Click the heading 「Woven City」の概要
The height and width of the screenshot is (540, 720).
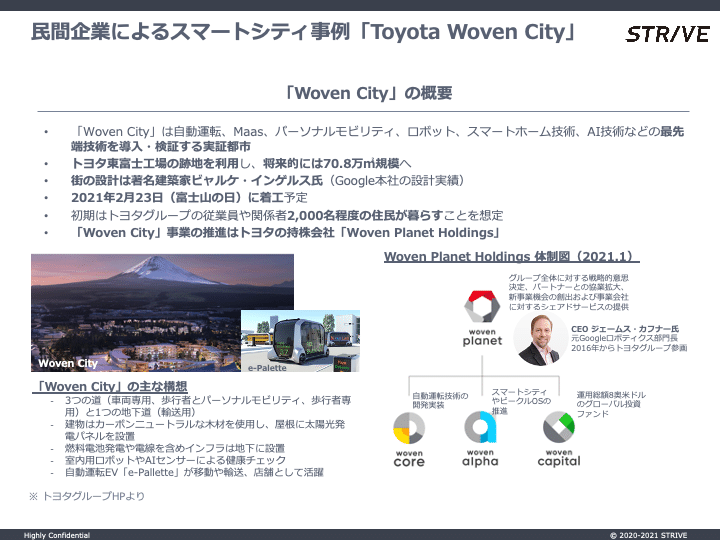pyautogui.click(x=368, y=93)
